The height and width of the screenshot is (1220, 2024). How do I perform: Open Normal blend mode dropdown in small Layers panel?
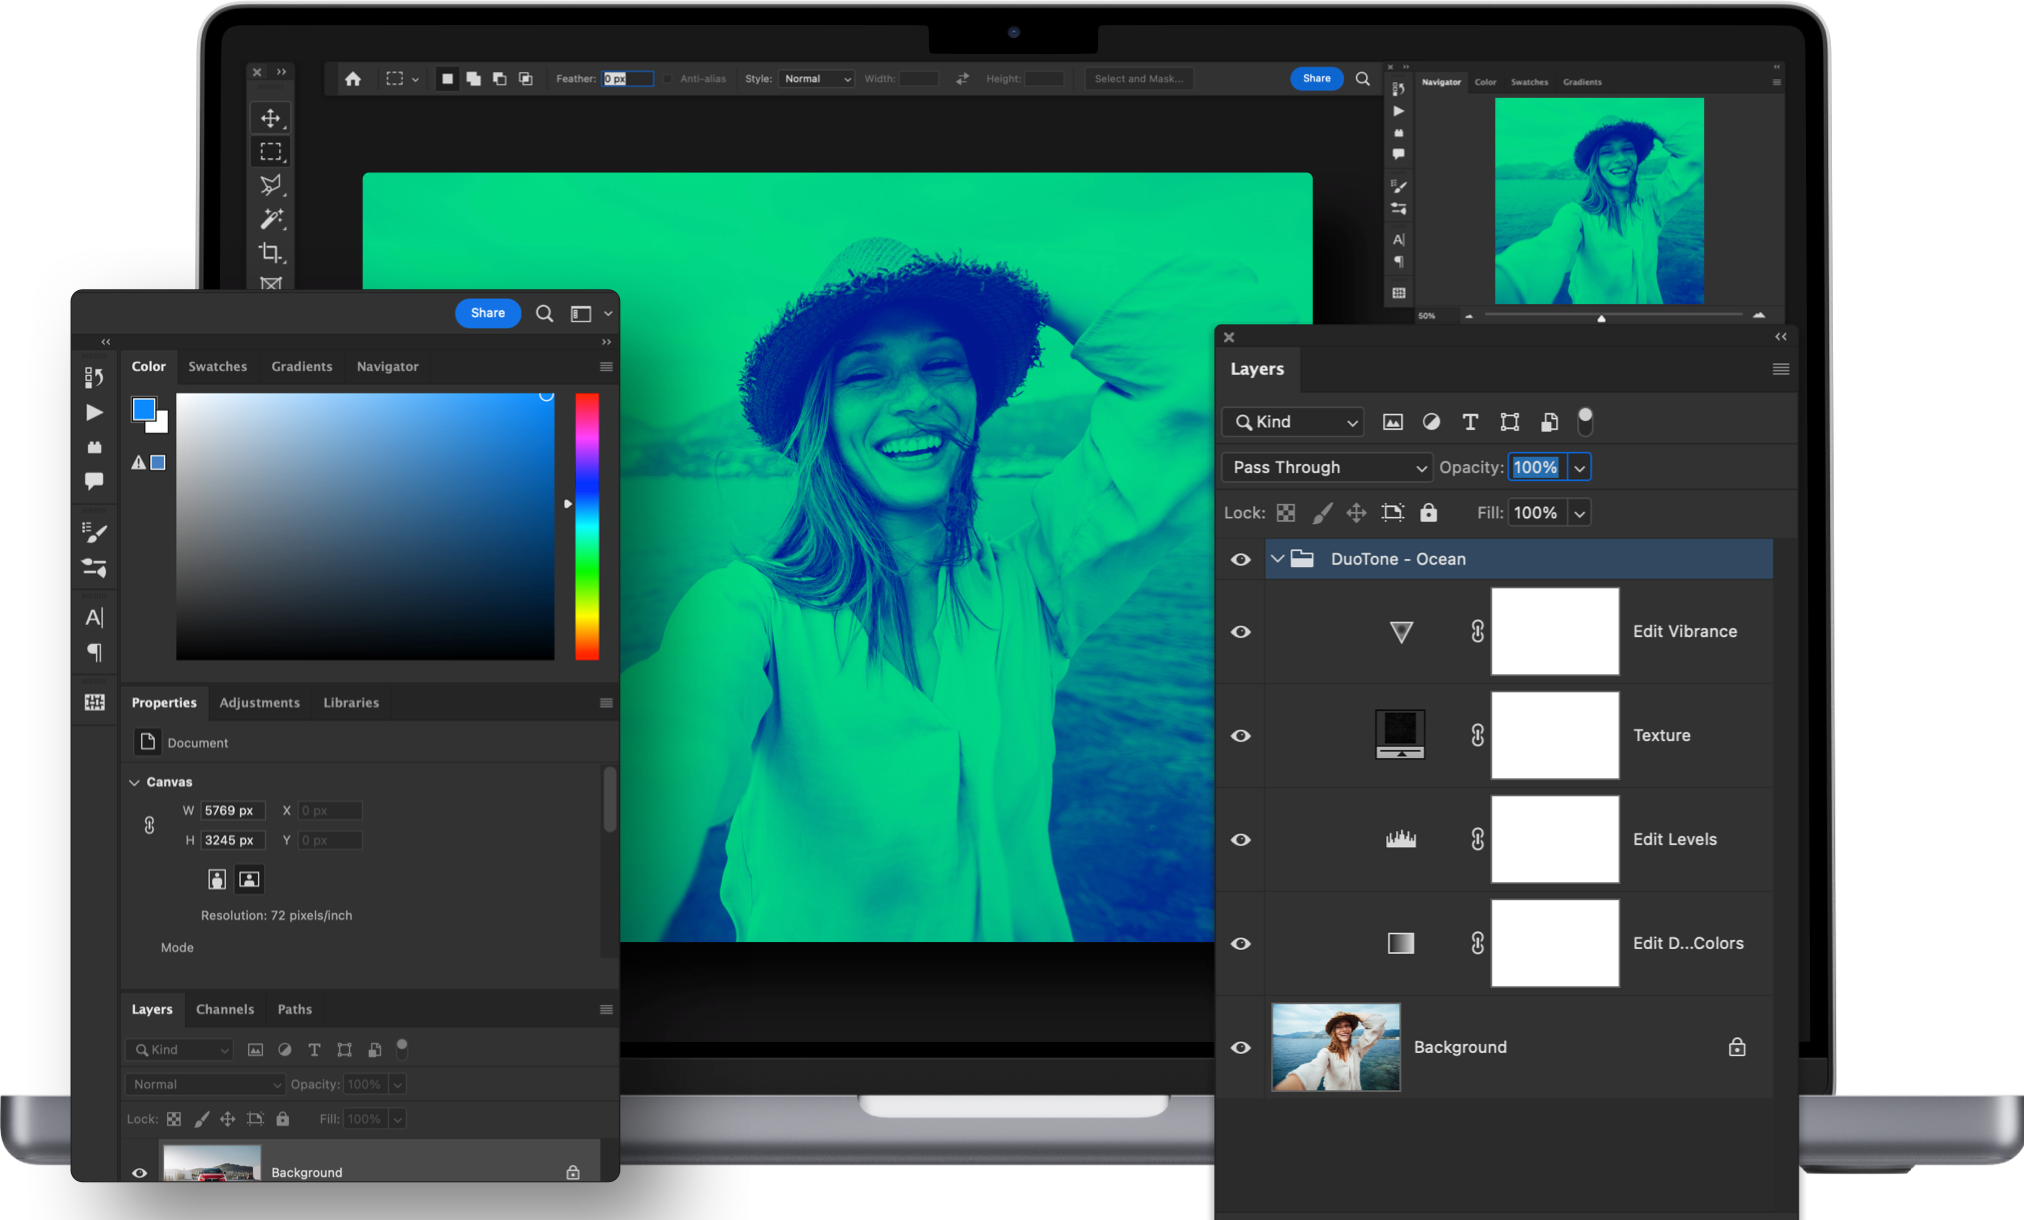(x=205, y=1084)
